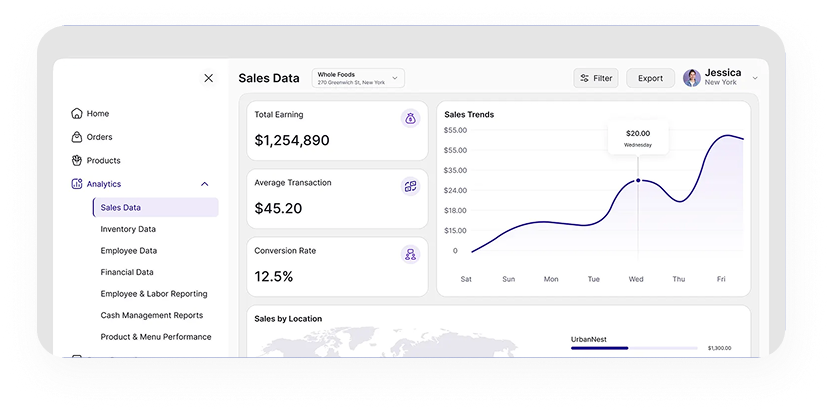Go to Financial Data page

[127, 272]
